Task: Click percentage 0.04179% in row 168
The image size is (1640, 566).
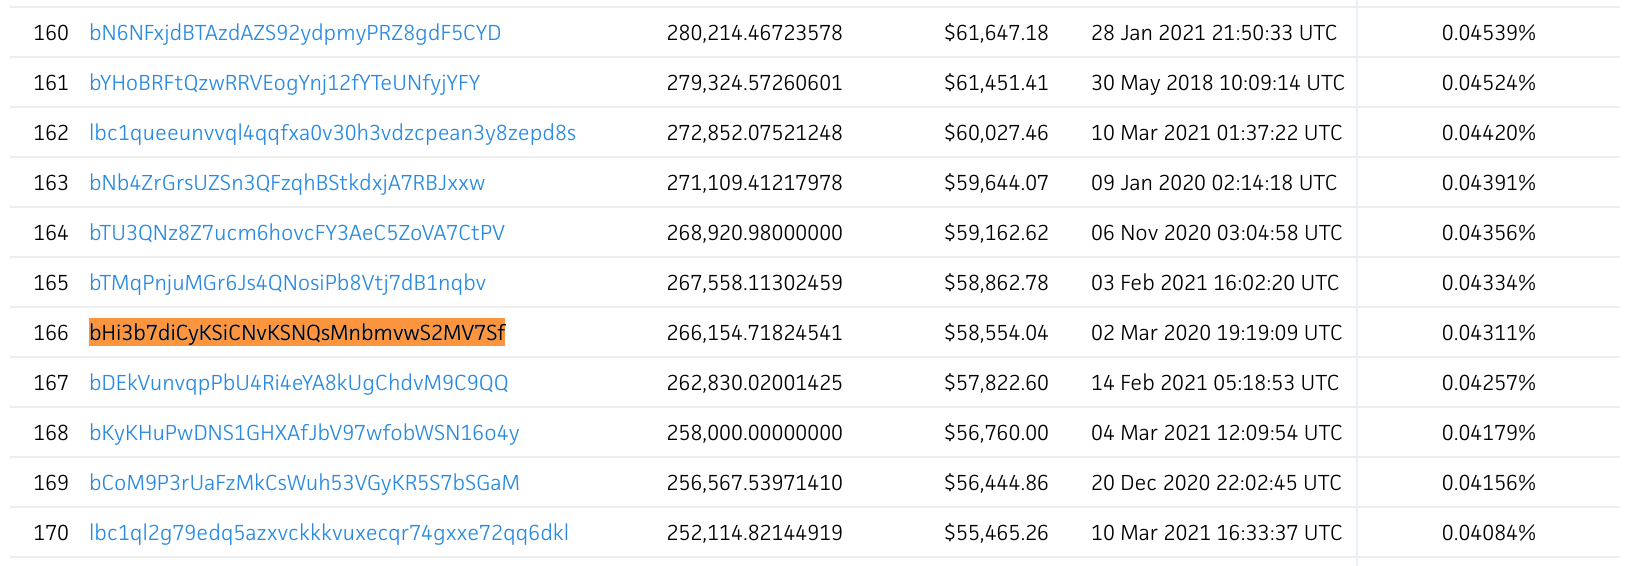Action: (x=1489, y=433)
